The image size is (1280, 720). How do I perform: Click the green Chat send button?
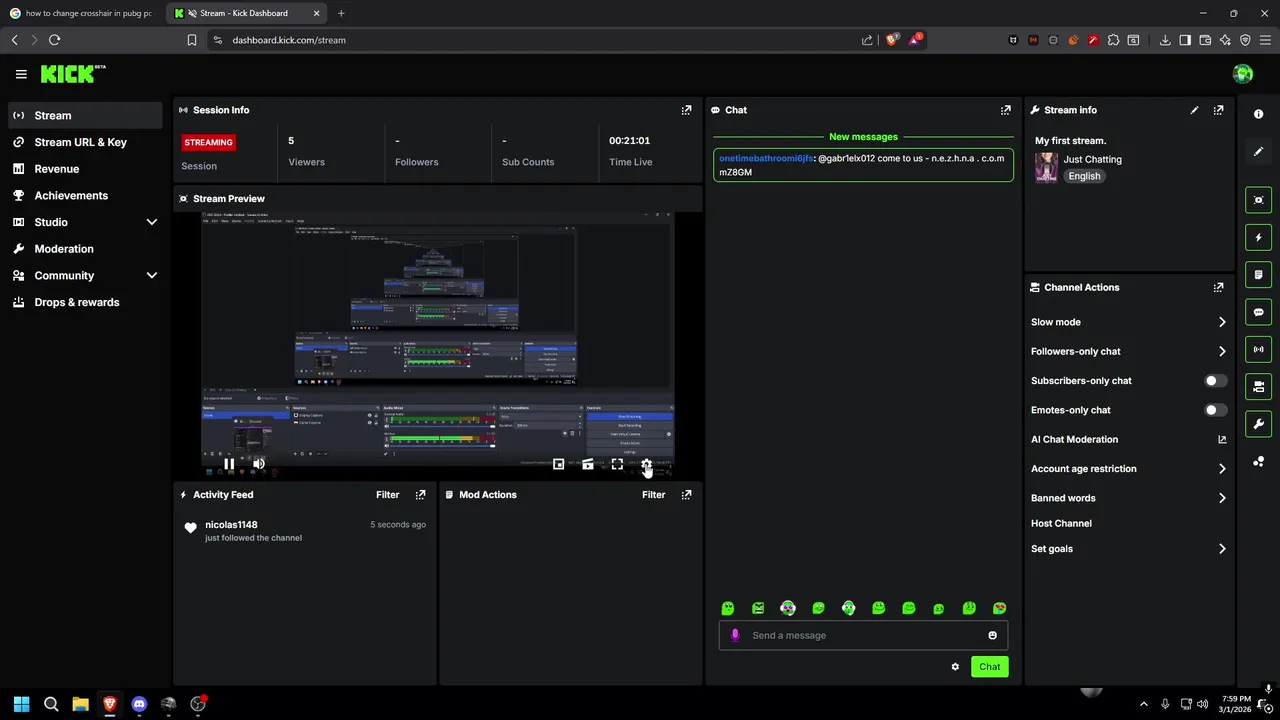coord(989,667)
